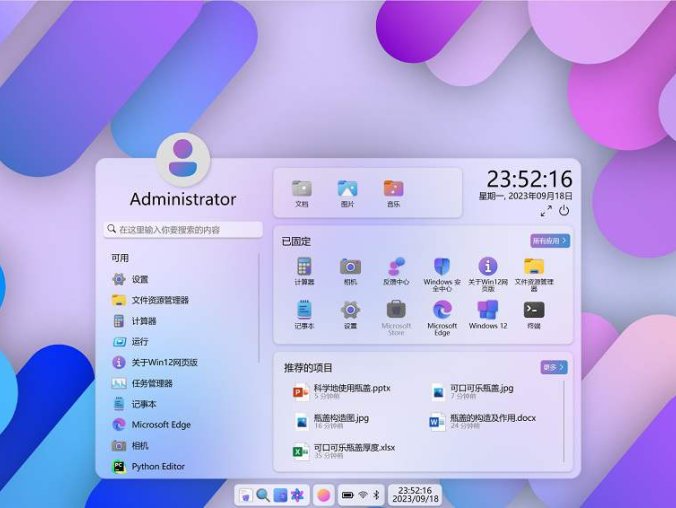
Task: Click the taskbar clock showing 2023/09/18
Action: 415,495
